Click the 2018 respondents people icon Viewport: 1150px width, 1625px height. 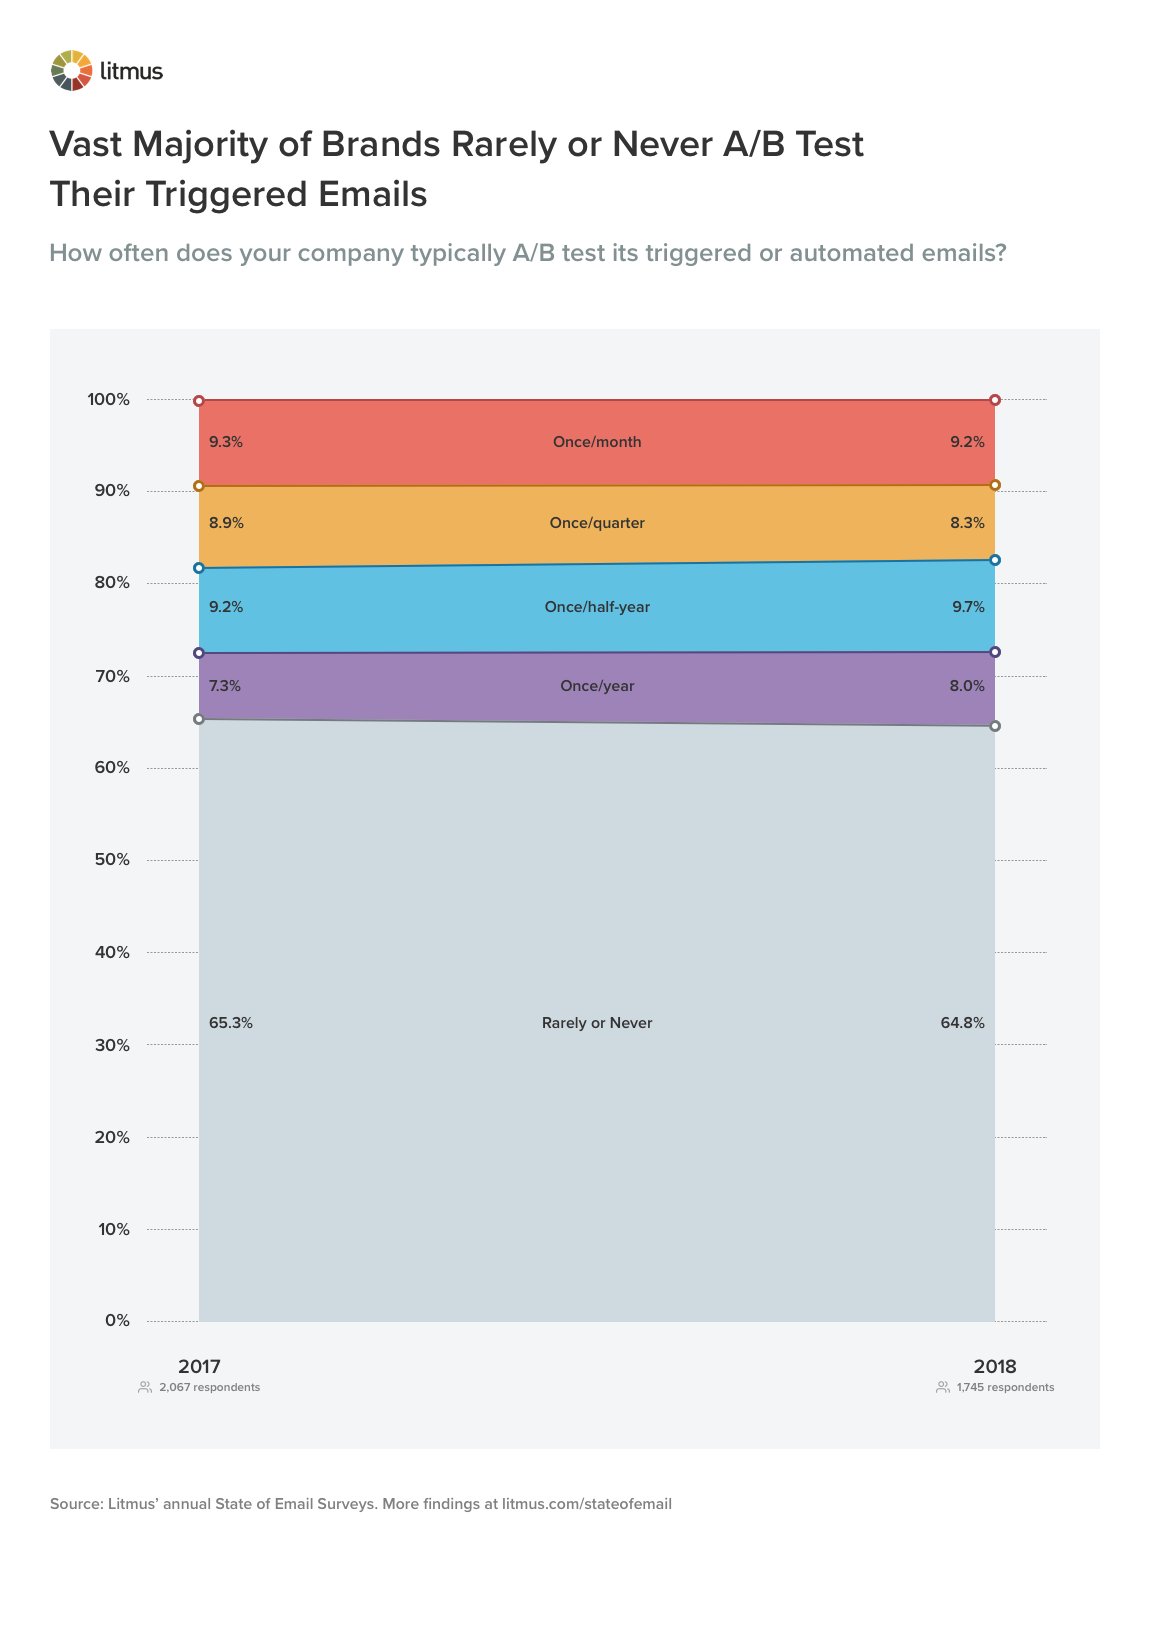click(x=943, y=1387)
